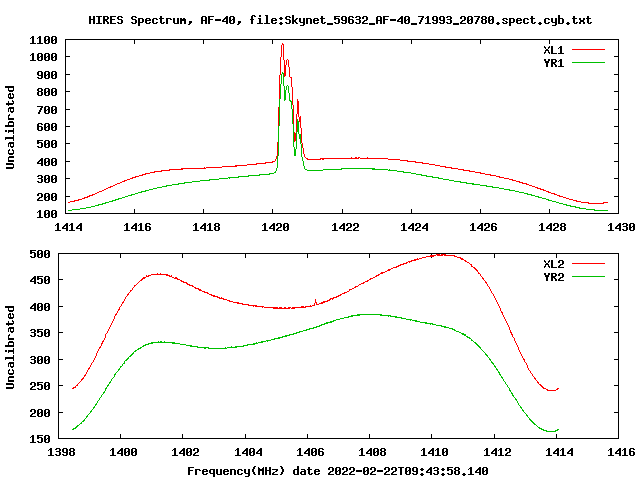Click the XL2 legend label
640x480 pixels.
tap(553, 264)
